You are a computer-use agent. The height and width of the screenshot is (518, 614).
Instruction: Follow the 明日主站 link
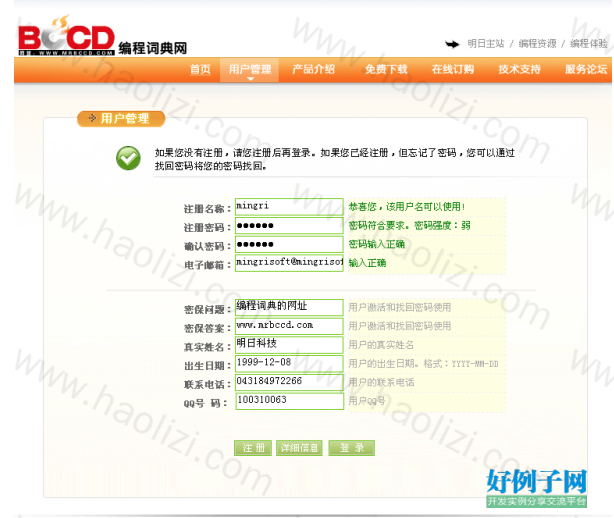(x=486, y=43)
